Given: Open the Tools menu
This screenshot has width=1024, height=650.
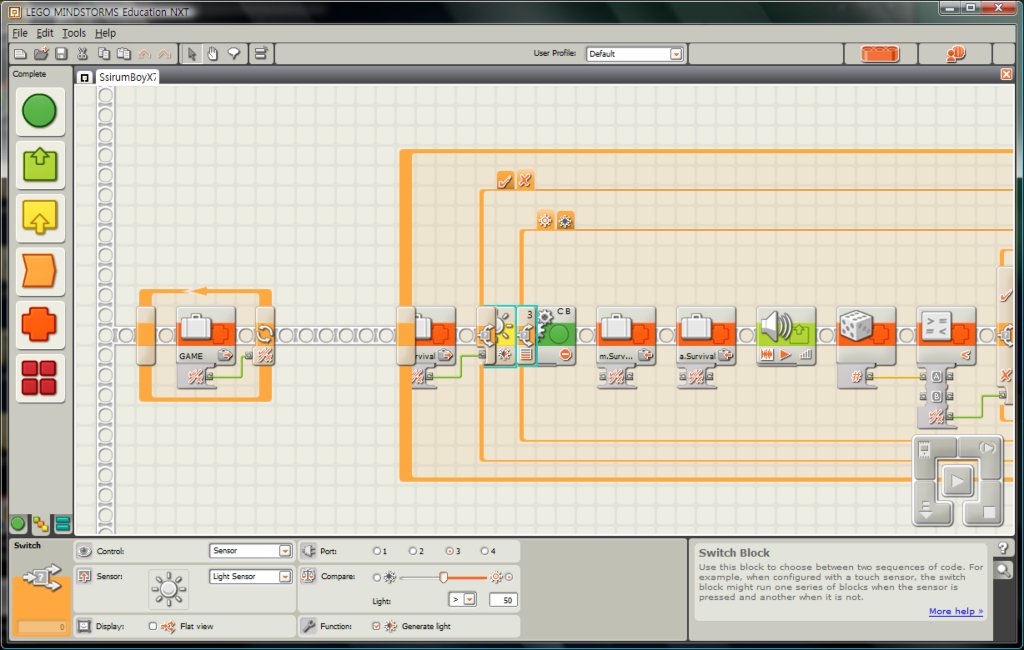Looking at the screenshot, I should click(x=74, y=33).
